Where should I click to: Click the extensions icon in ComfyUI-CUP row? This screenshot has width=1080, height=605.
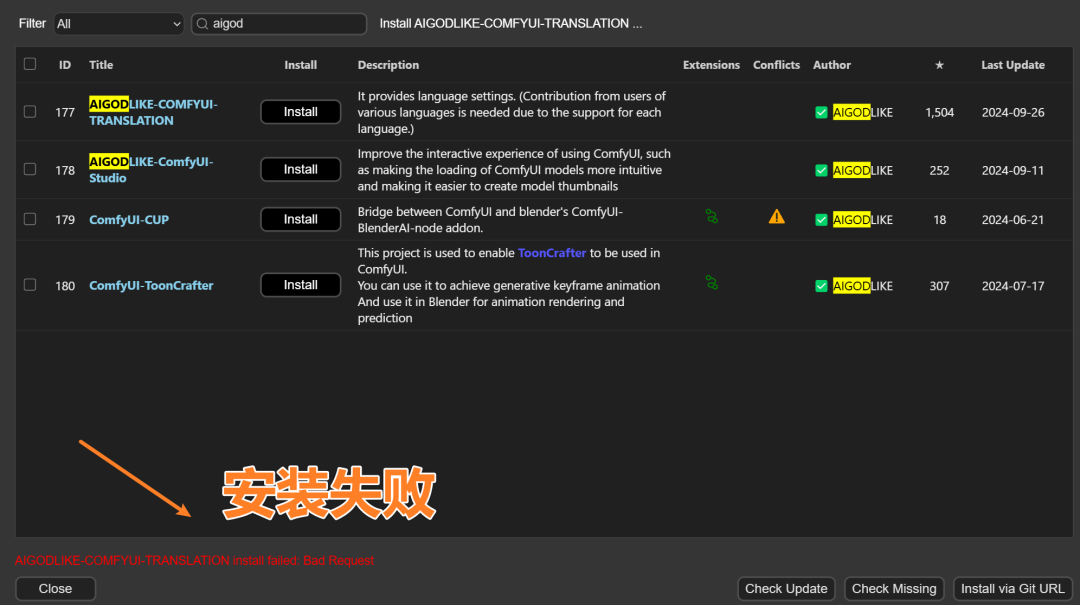tap(712, 217)
